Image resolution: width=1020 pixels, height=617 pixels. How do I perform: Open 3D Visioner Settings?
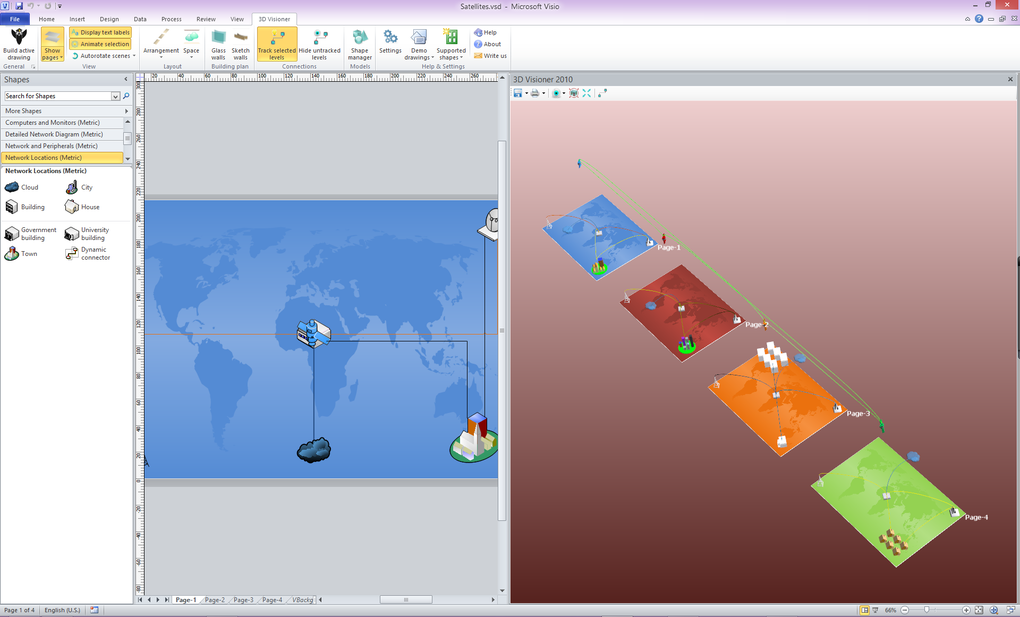pos(390,42)
